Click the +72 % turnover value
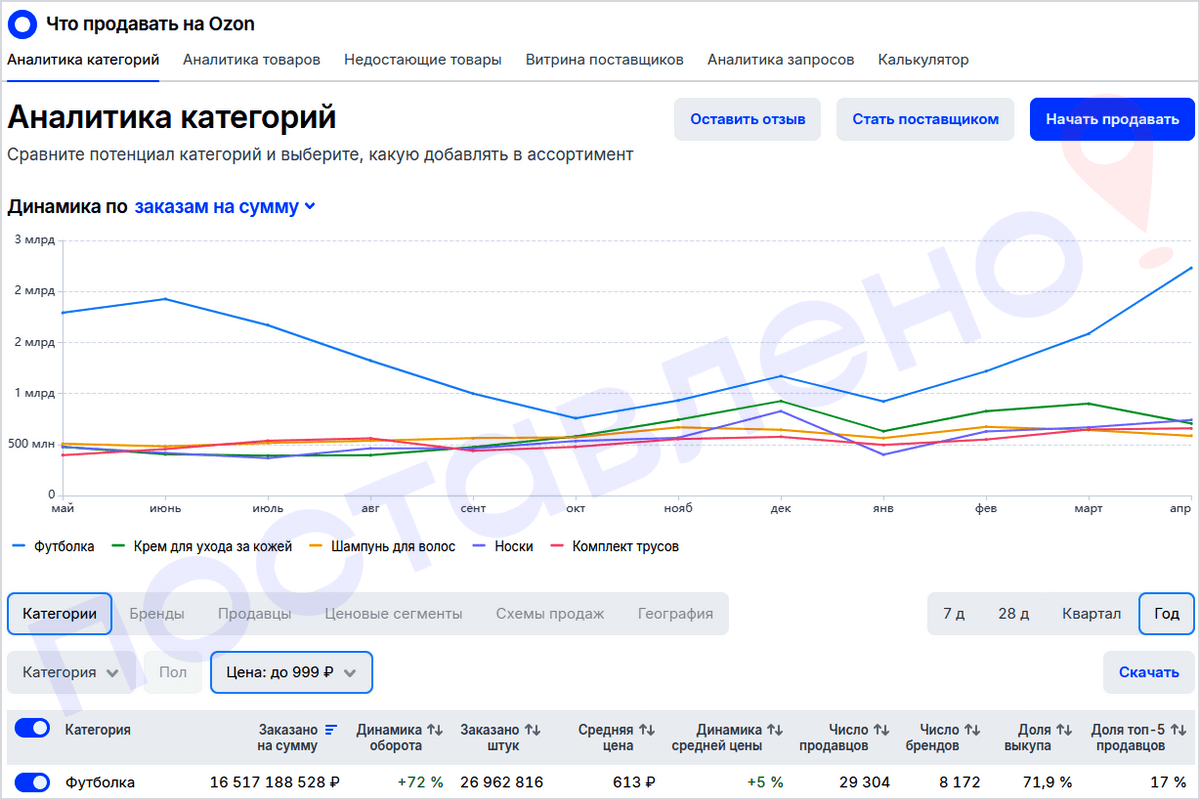The height and width of the screenshot is (800, 1200). [420, 782]
